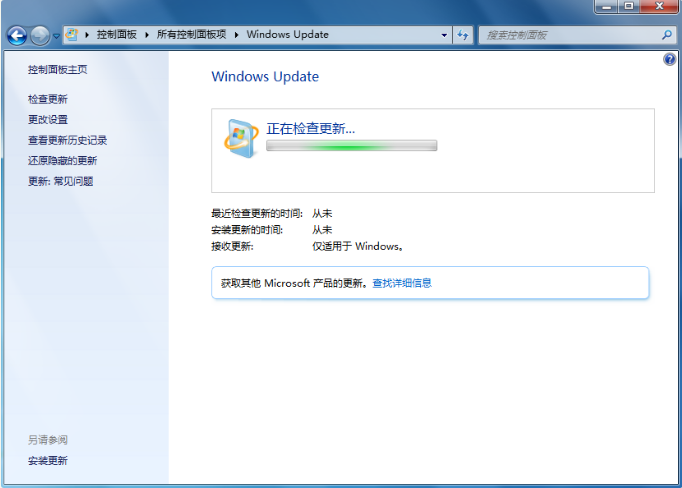The height and width of the screenshot is (488, 682).
Task: Click the Windows Update page heading
Action: [x=265, y=77]
